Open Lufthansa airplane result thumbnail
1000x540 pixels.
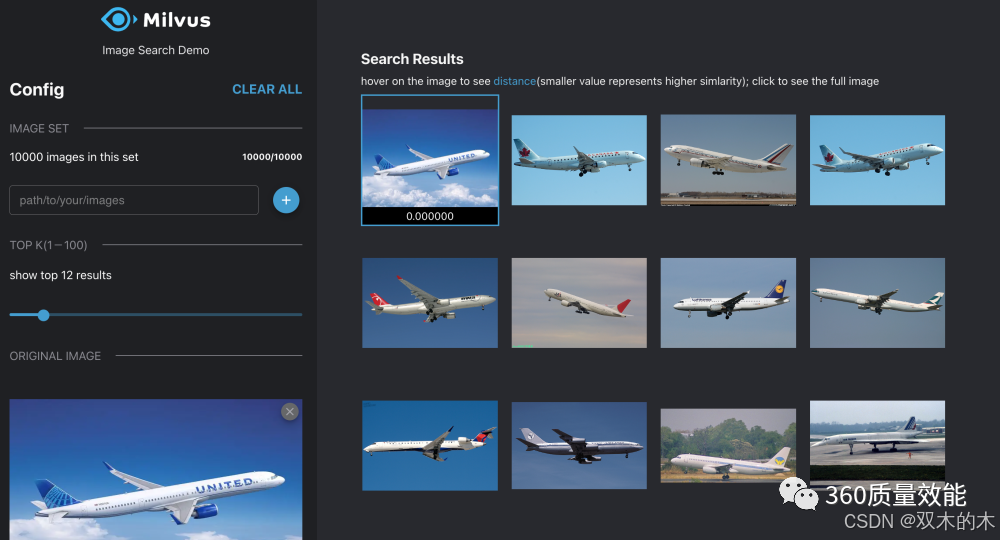[x=728, y=303]
